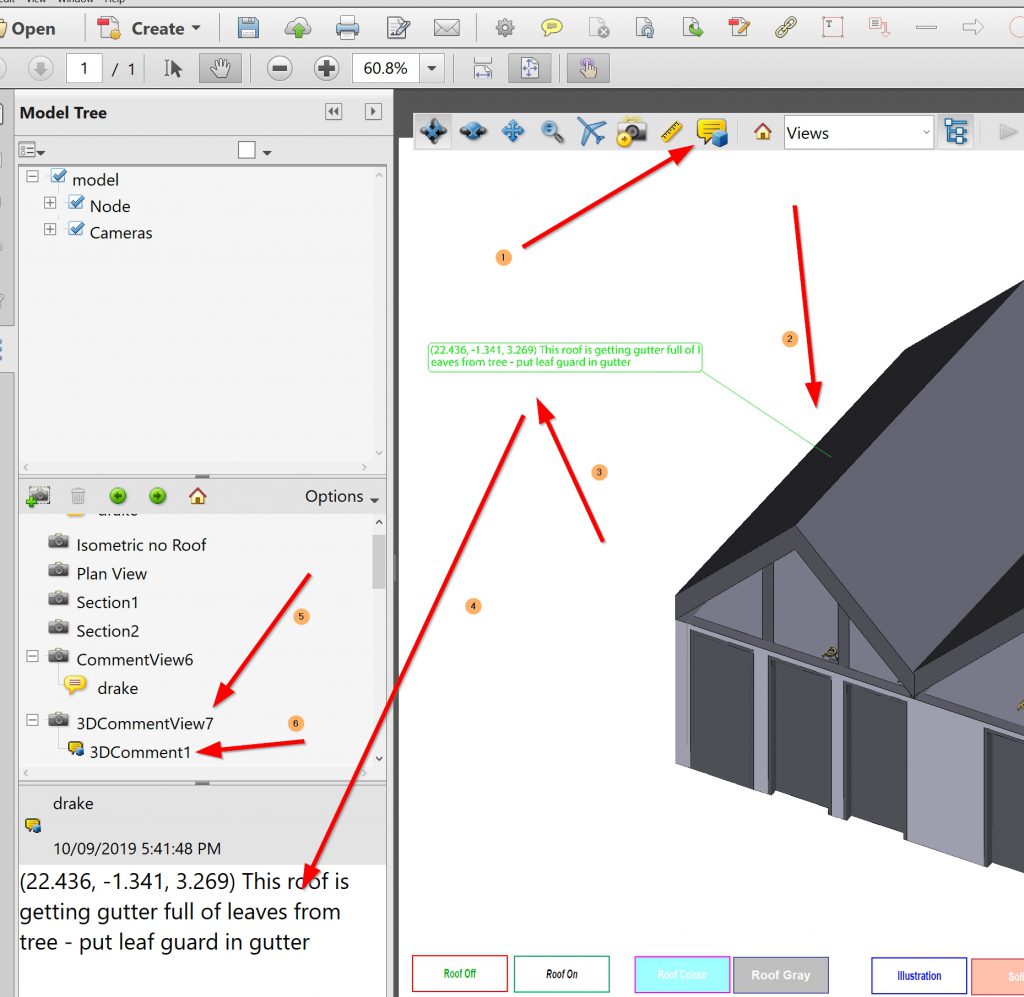
Task: Toggle the Node visibility checkbox
Action: pyautogui.click(x=76, y=204)
